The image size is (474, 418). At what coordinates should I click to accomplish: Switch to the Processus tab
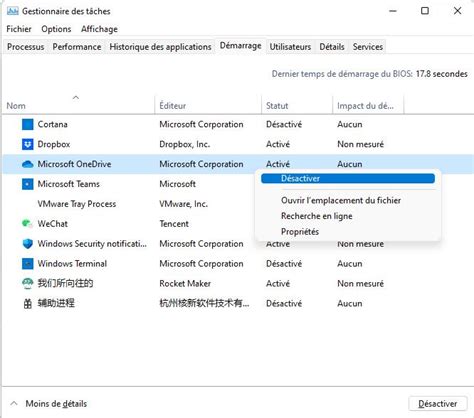26,47
